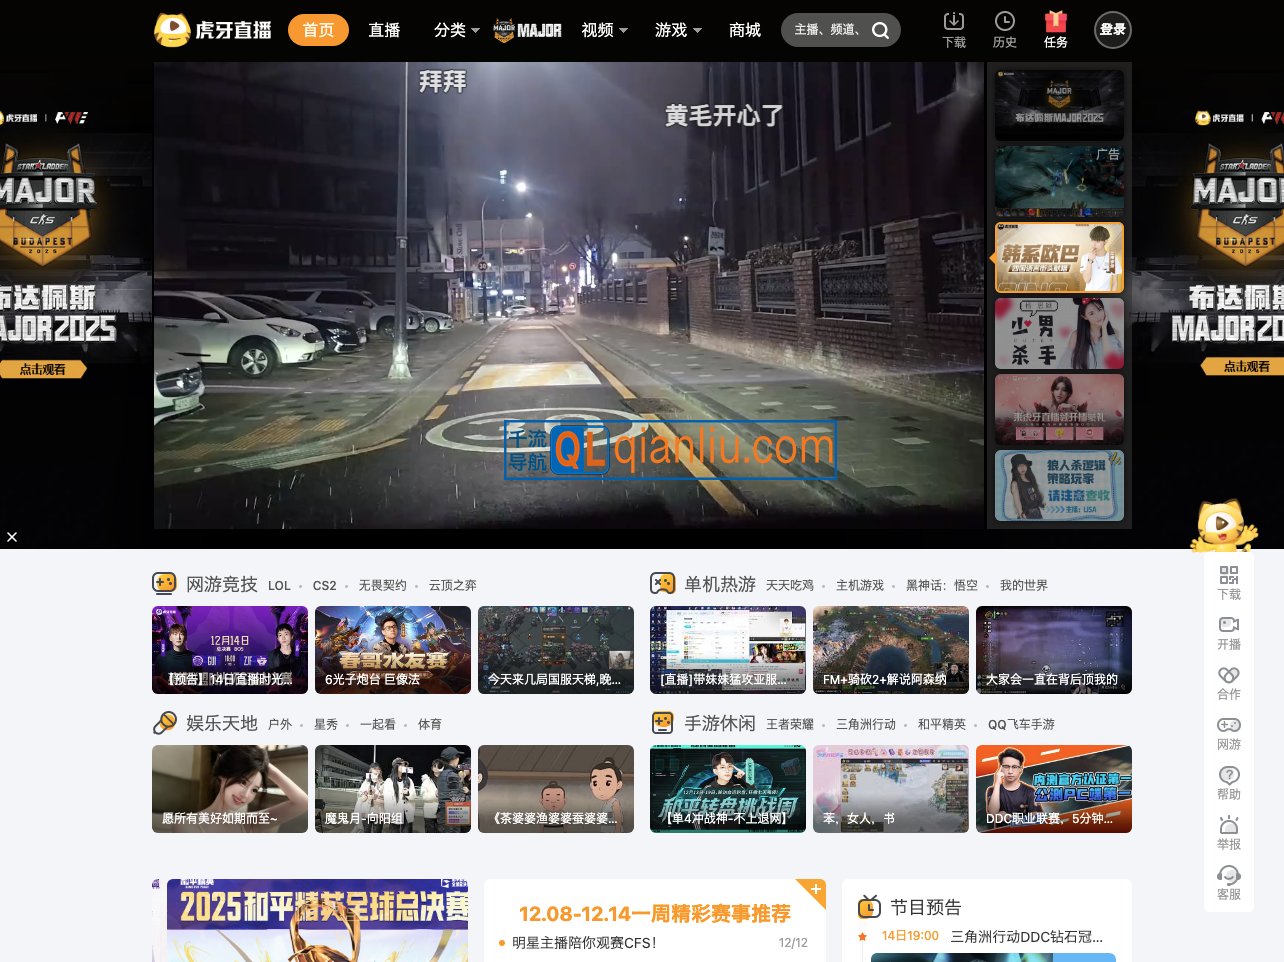The image size is (1284, 962).
Task: Select the 韩系欧巴 stream thumbnail
Action: (x=1059, y=257)
